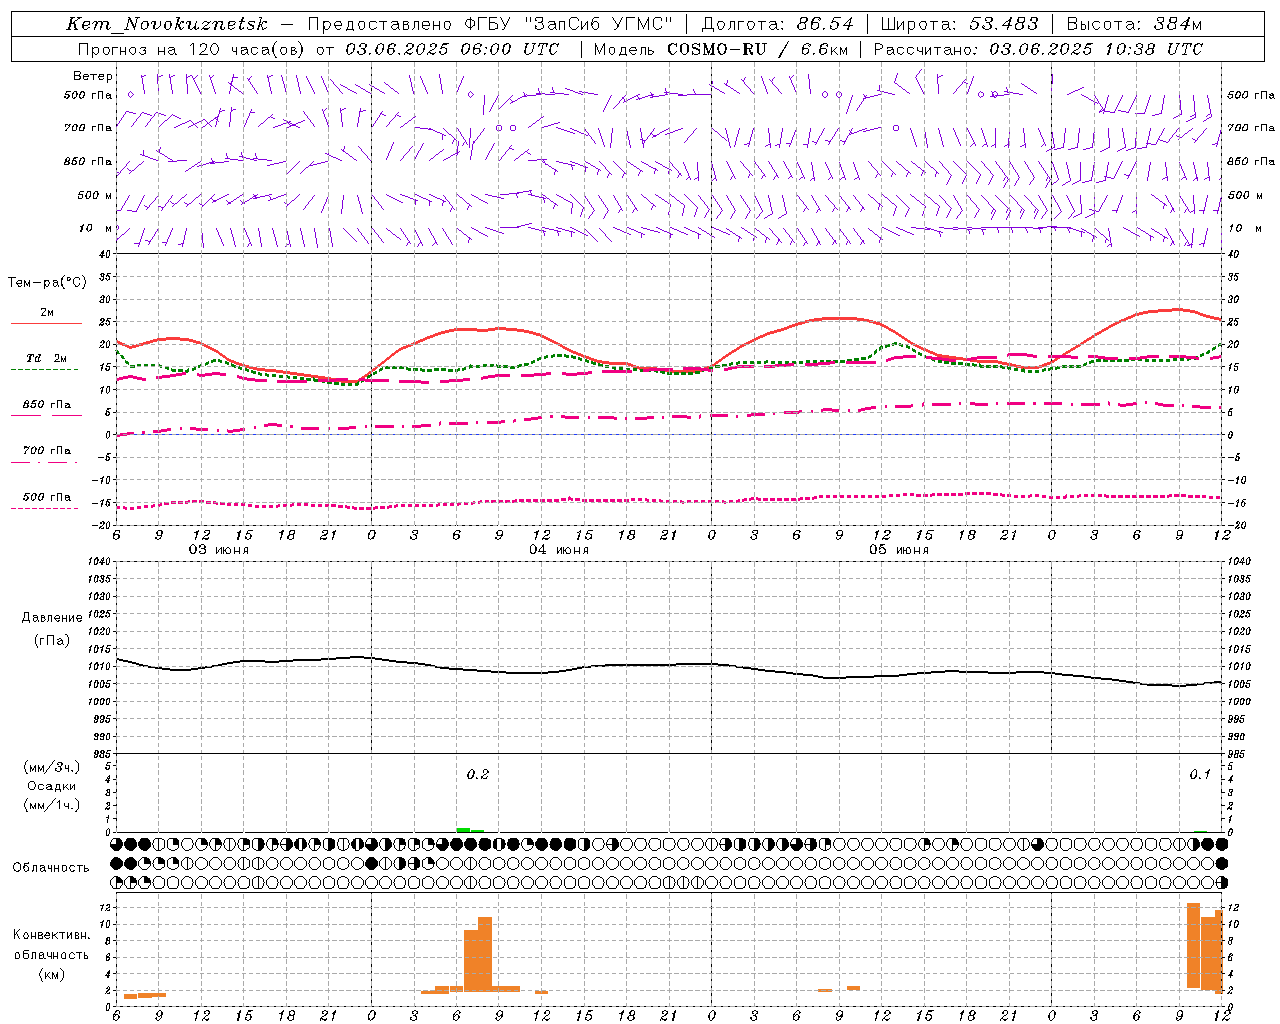Click the Kem_Novokuznetsk station title
Image resolution: width=1280 pixels, height=1024 pixels.
click(166, 24)
